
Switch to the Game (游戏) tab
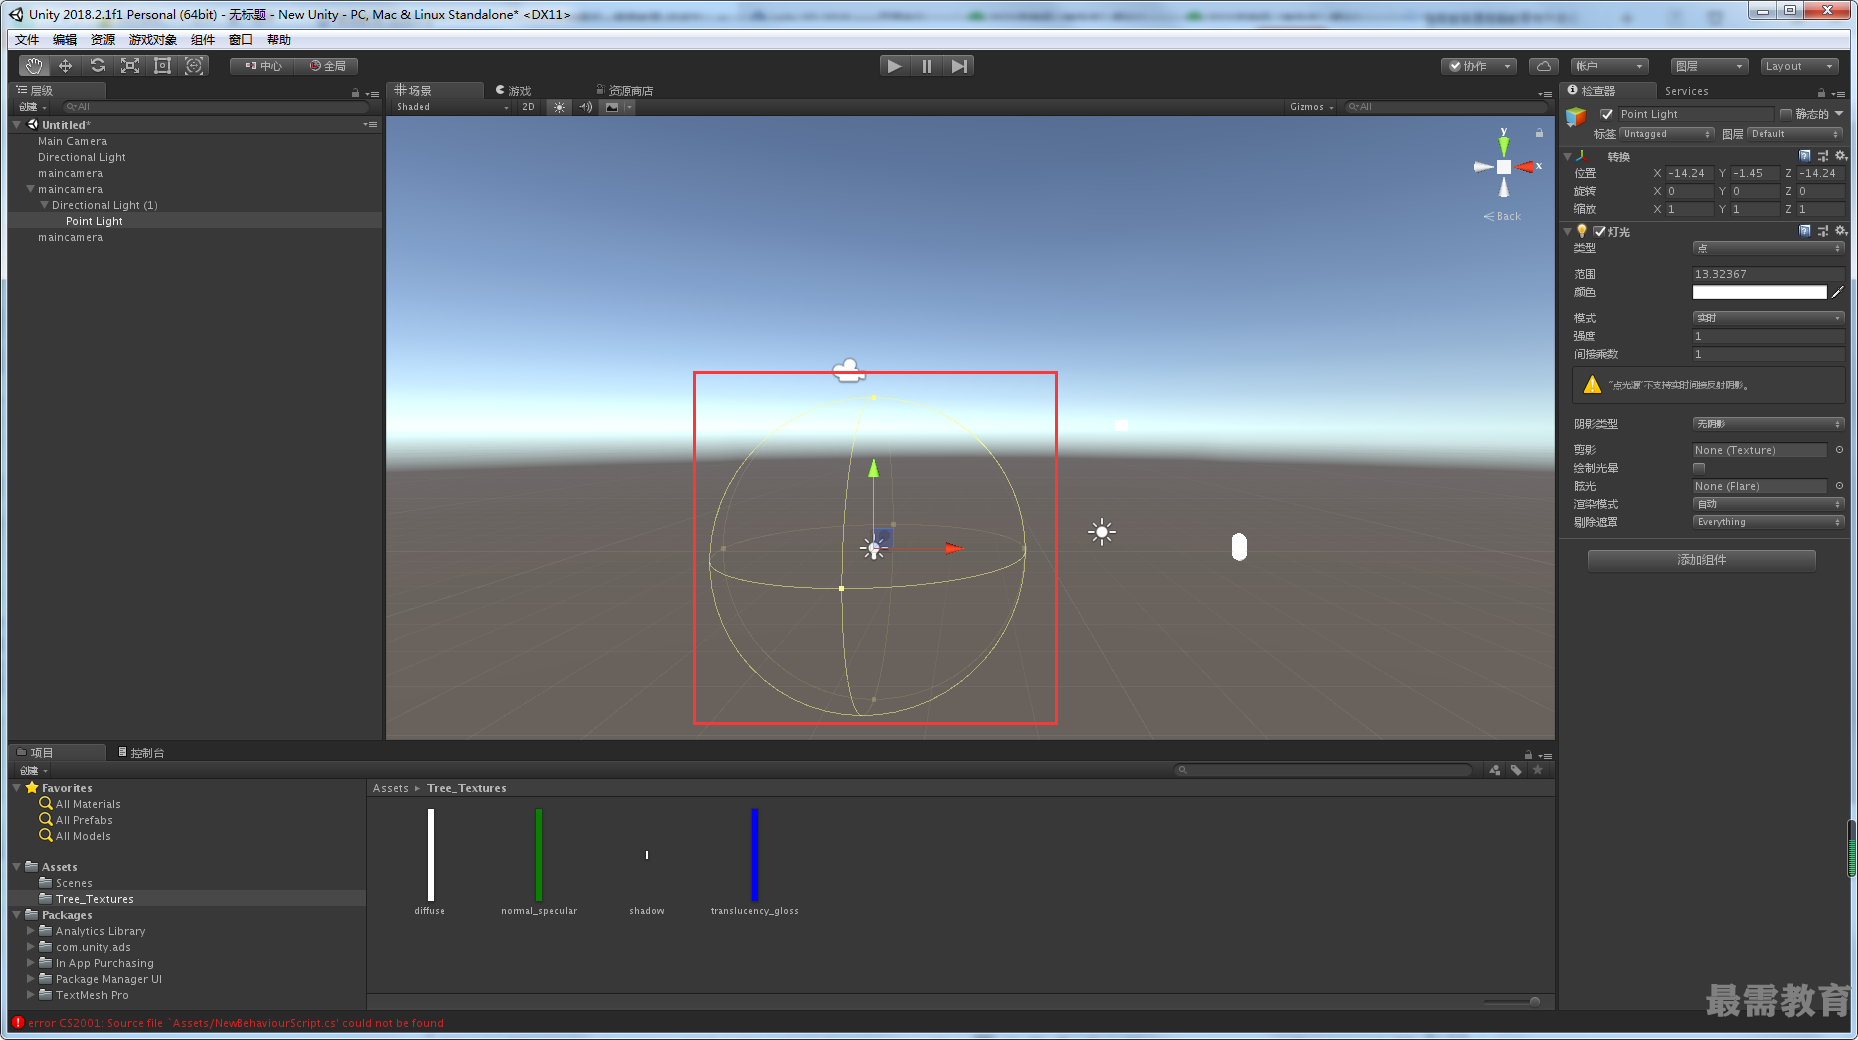click(x=513, y=91)
